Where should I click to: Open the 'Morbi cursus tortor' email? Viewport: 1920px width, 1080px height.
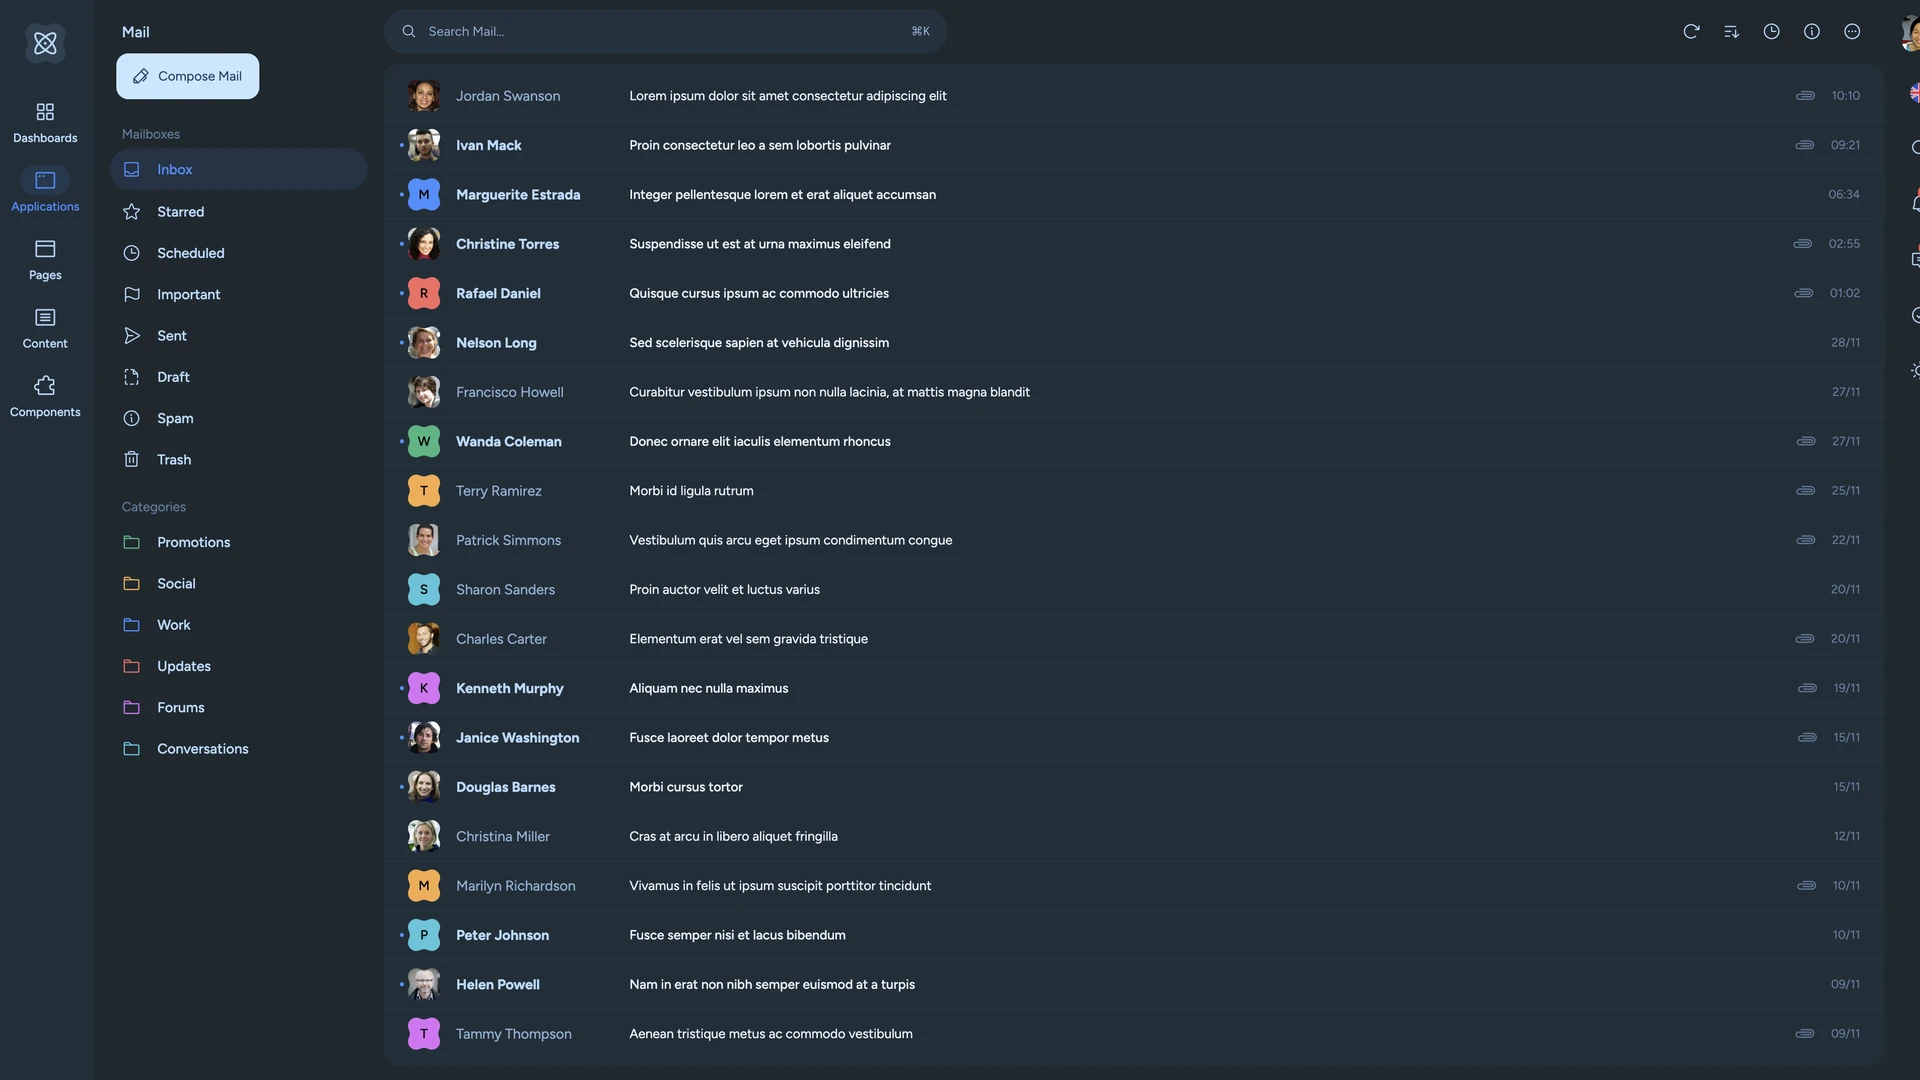(x=1134, y=787)
